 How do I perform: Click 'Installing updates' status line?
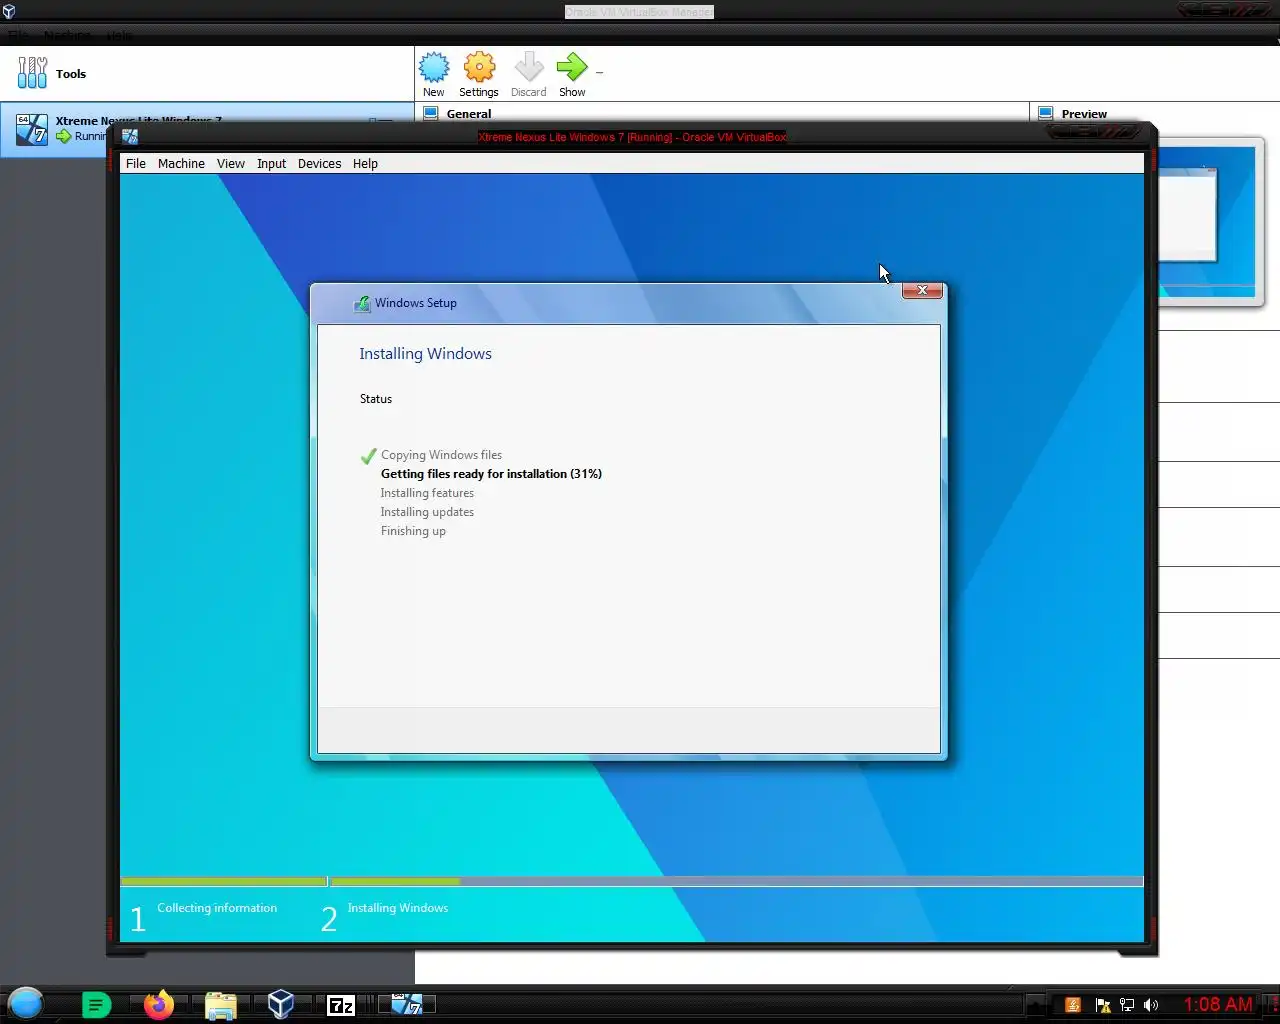click(427, 512)
